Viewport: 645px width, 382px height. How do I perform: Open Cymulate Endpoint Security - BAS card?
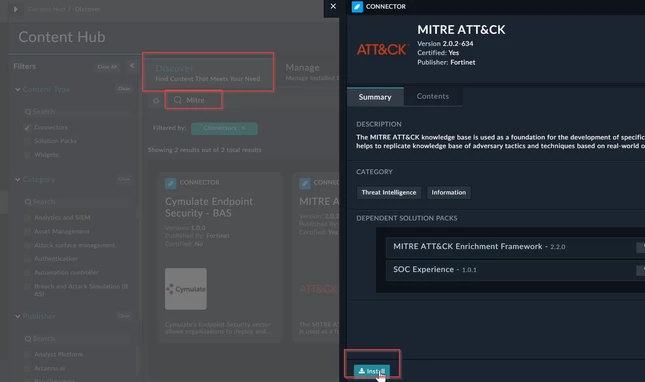[x=220, y=257]
